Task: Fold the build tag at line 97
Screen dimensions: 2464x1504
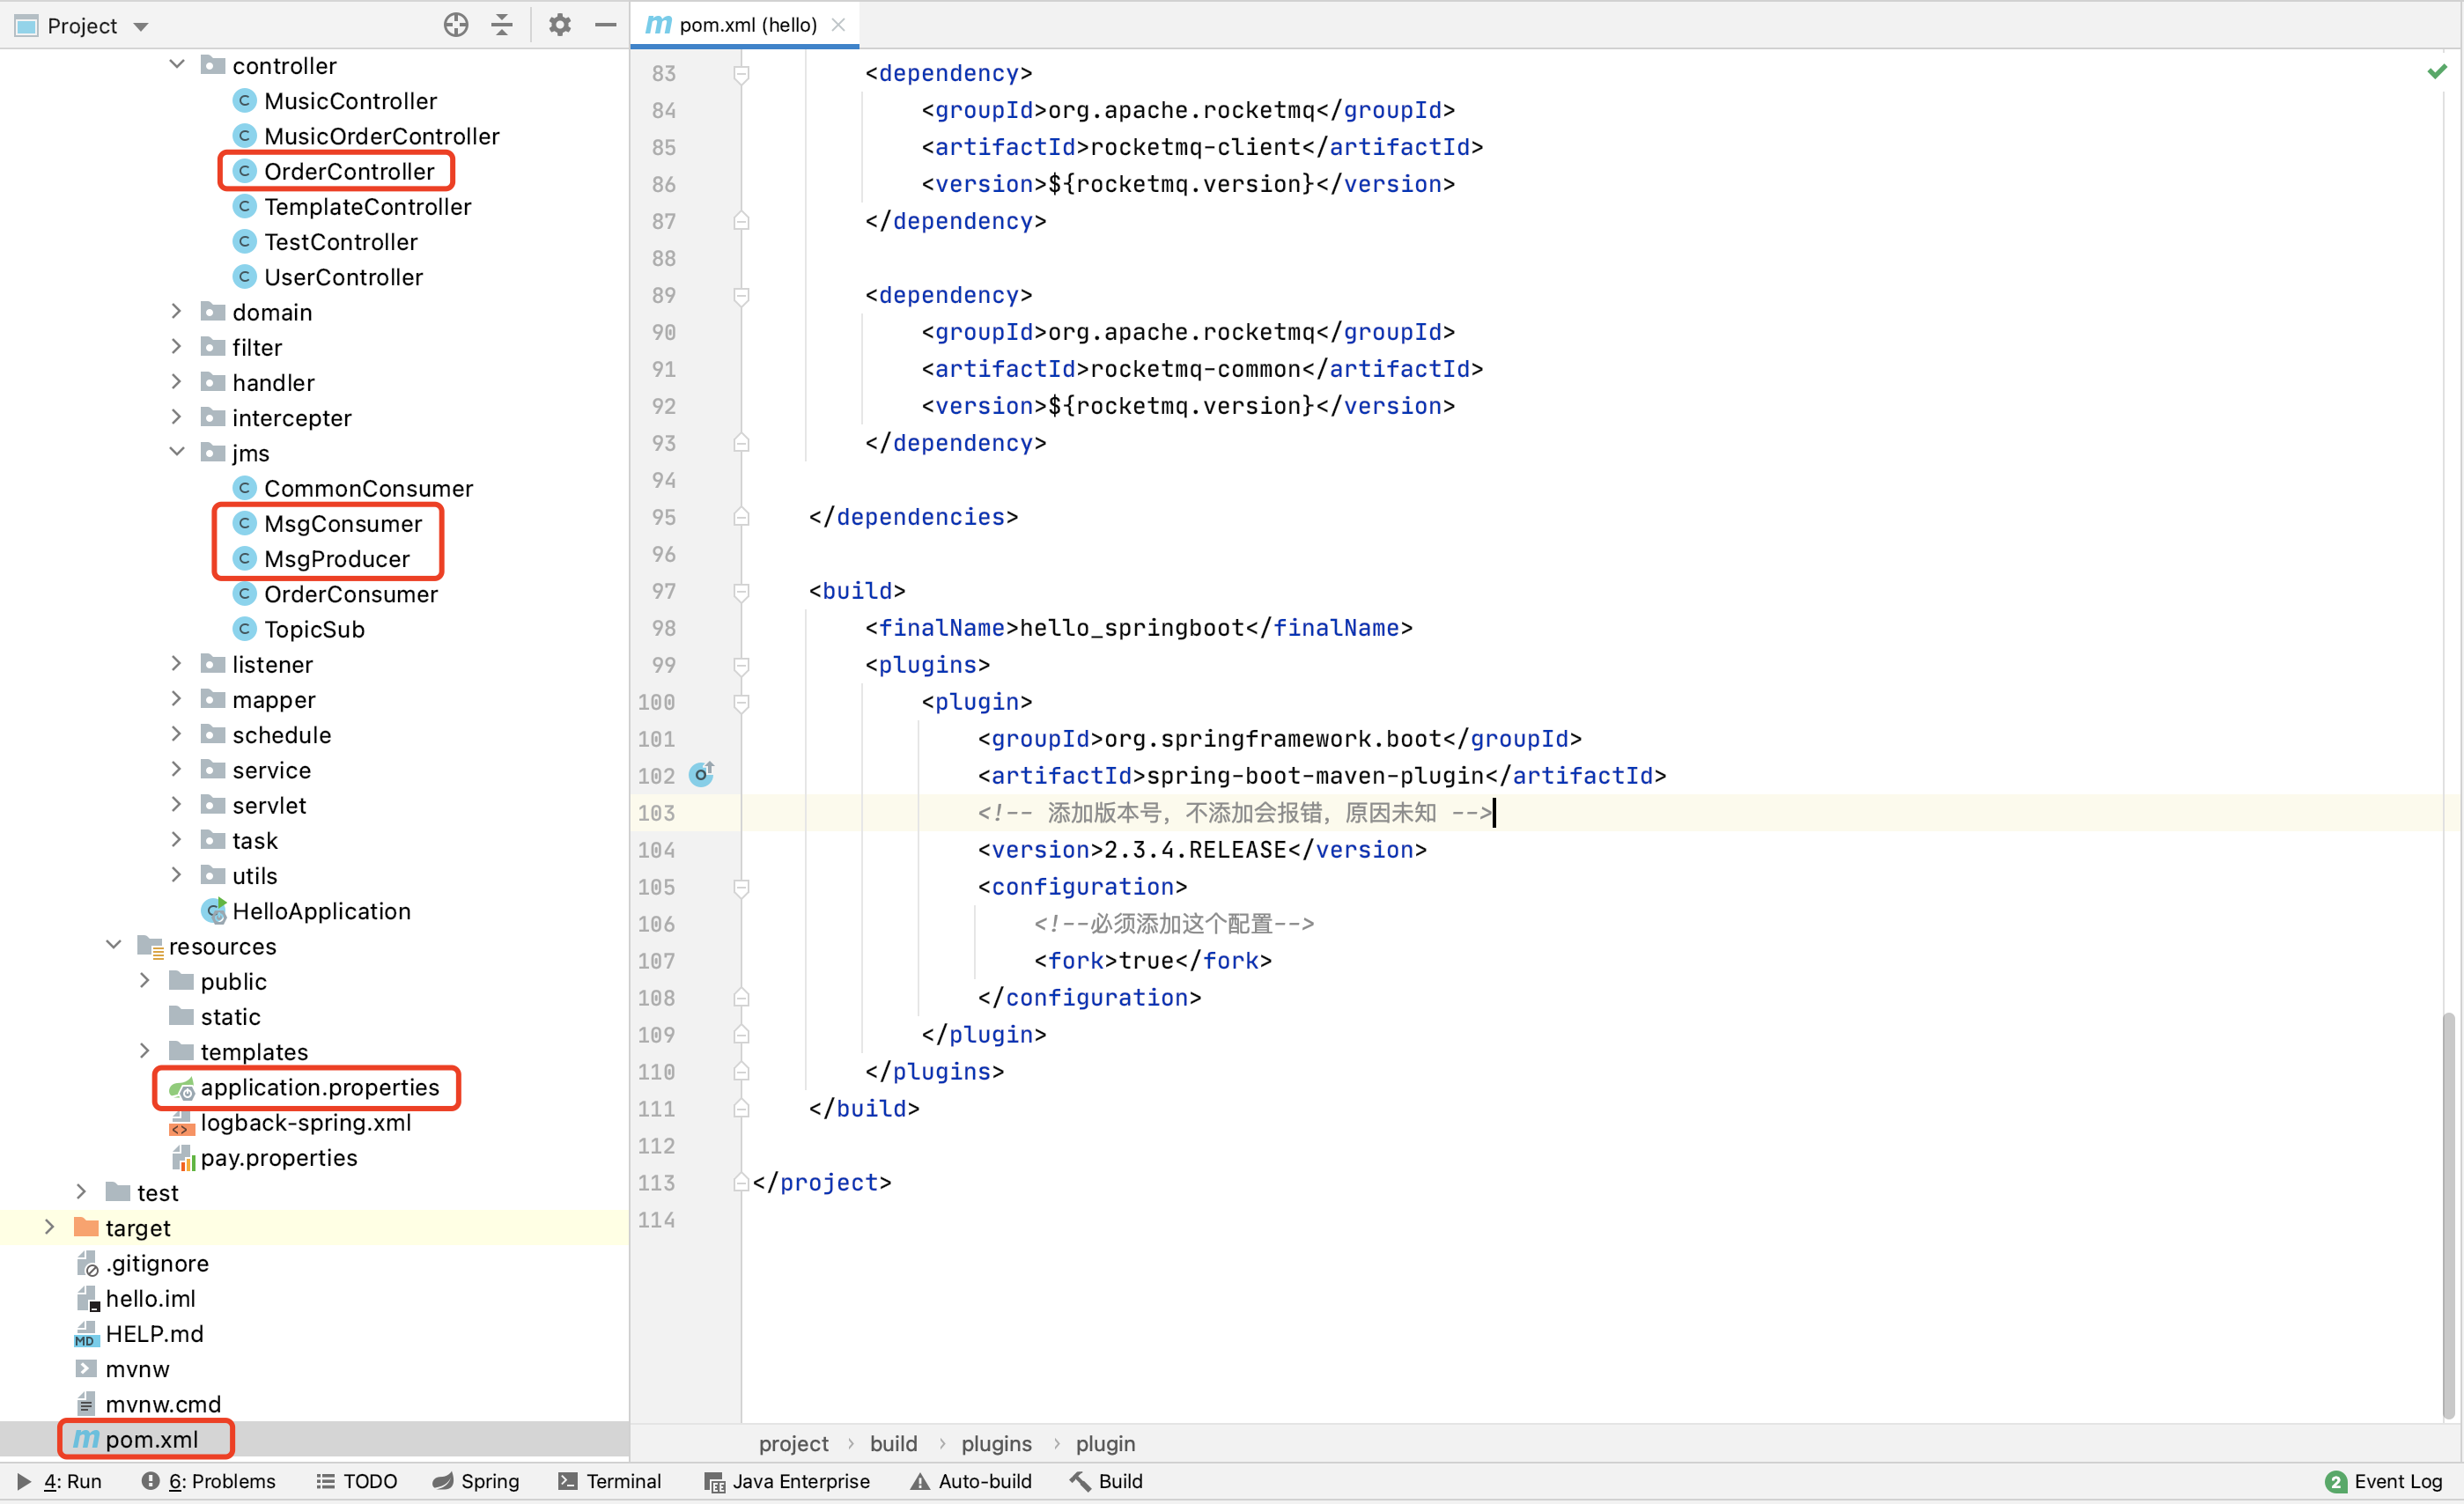Action: click(741, 591)
